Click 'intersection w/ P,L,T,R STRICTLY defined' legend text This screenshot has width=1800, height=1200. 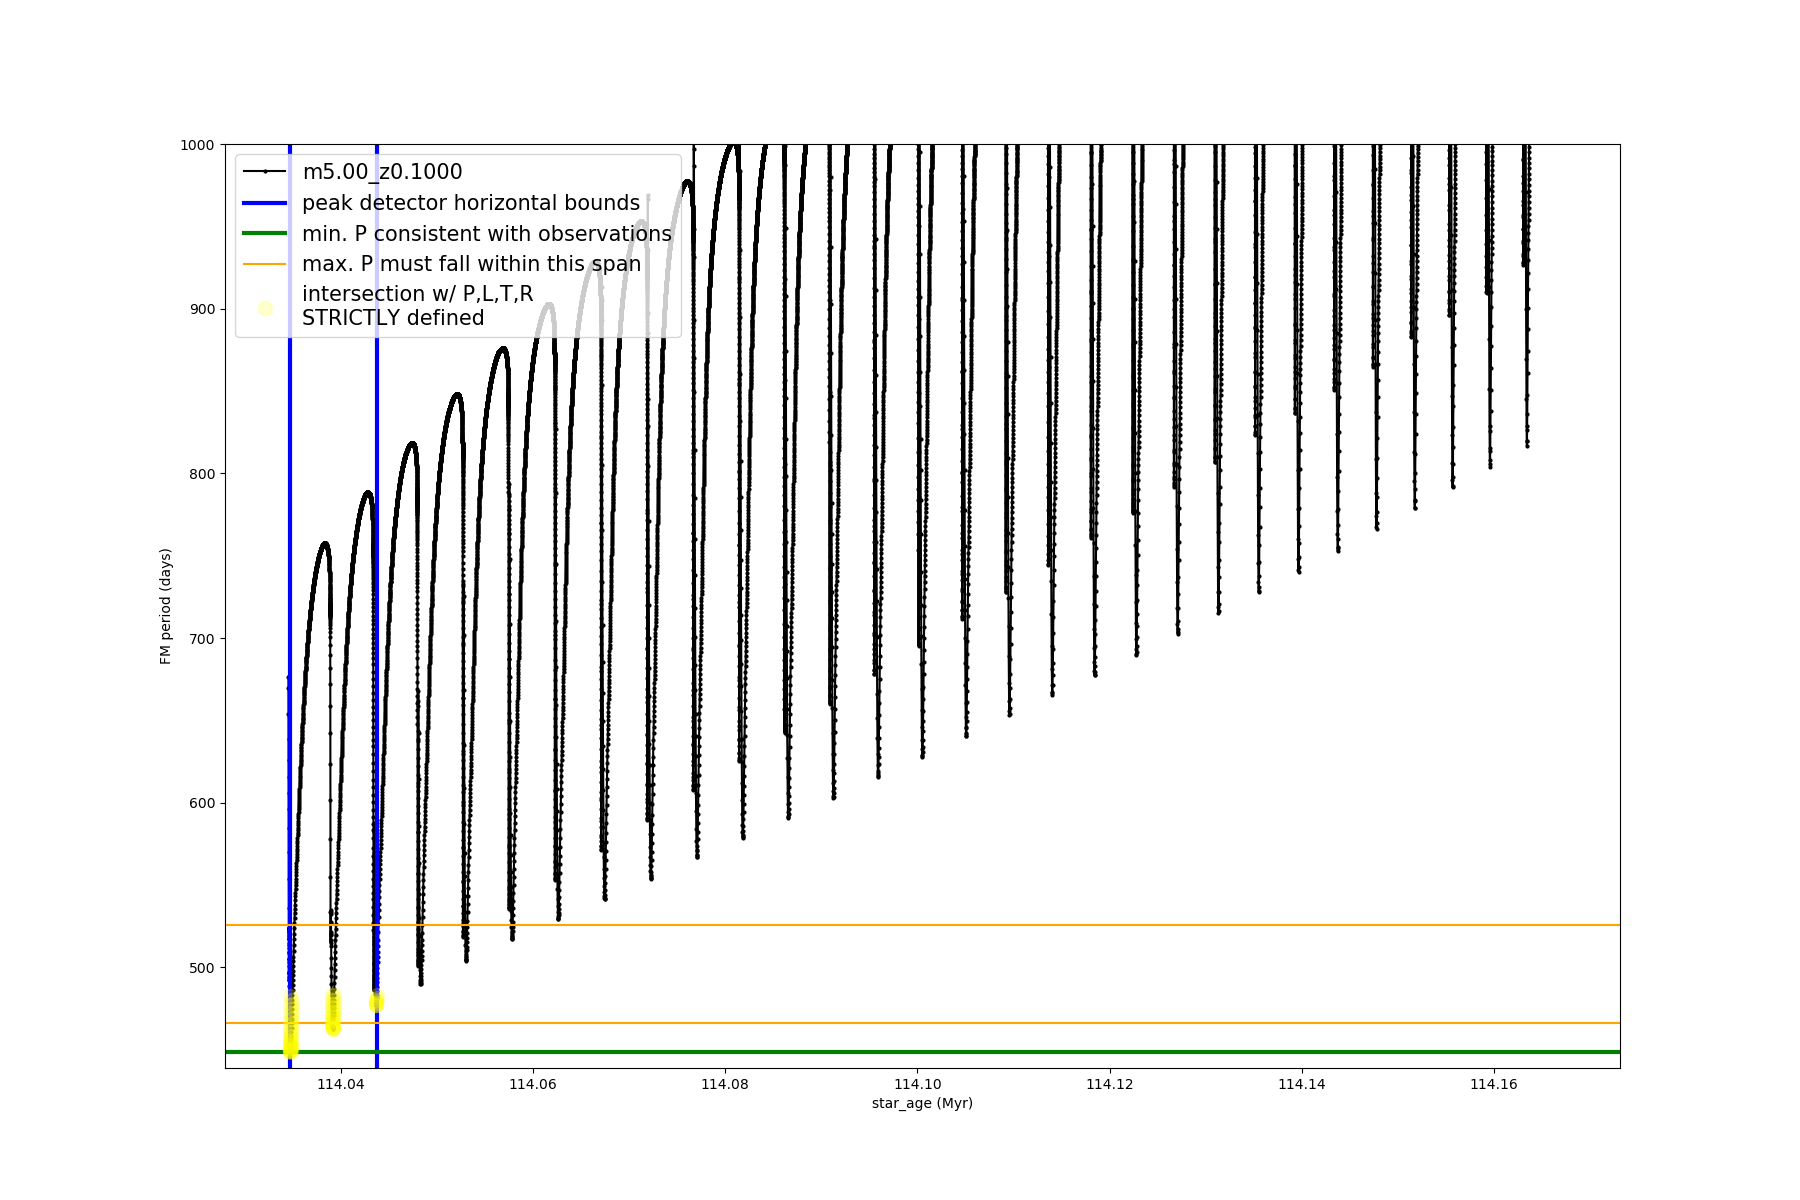pos(417,306)
